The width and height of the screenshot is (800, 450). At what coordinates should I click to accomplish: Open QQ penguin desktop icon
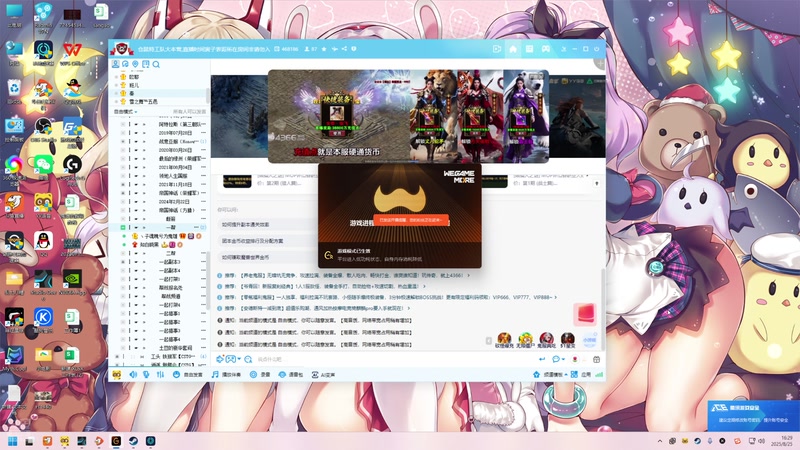pos(43,242)
